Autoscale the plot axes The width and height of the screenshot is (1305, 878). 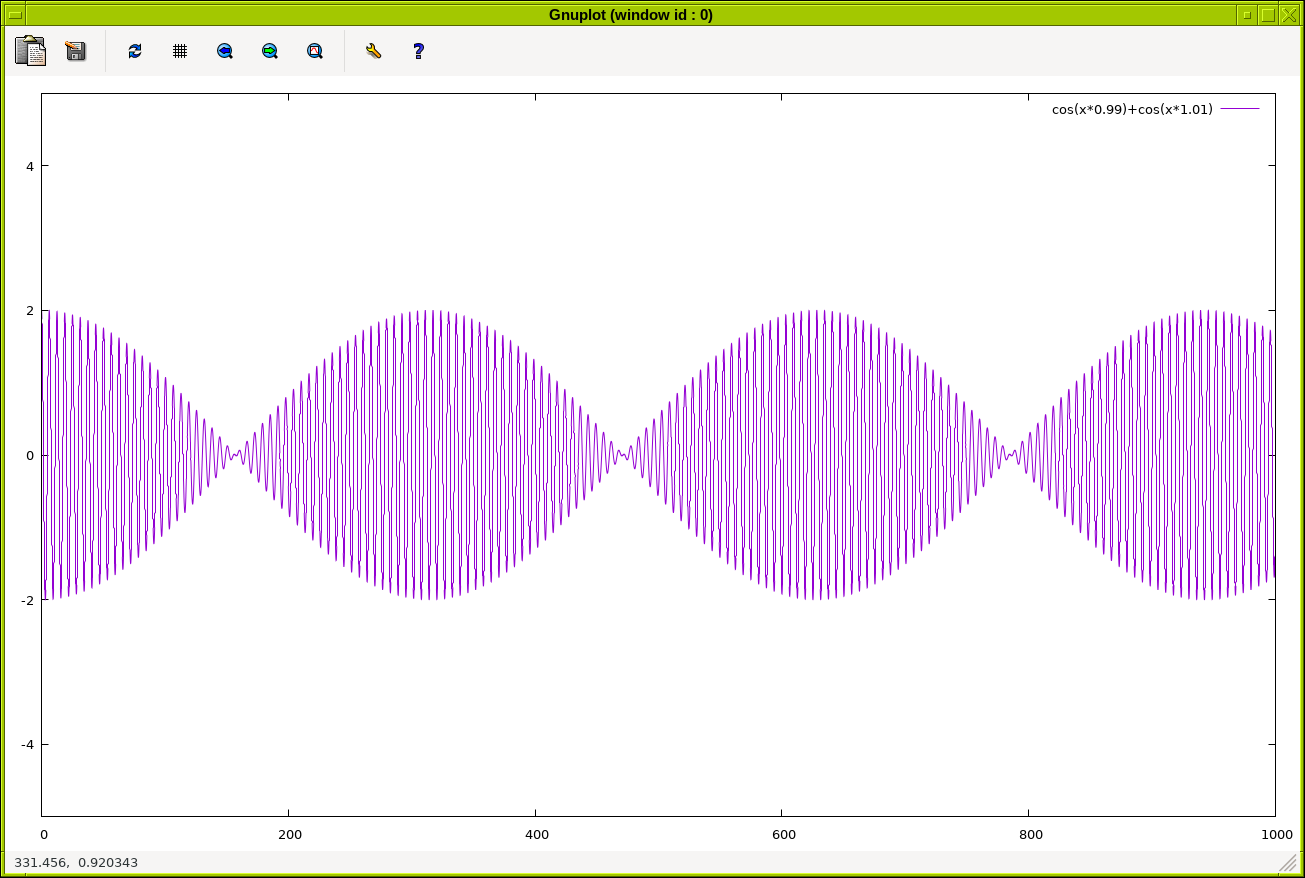pyautogui.click(x=315, y=51)
